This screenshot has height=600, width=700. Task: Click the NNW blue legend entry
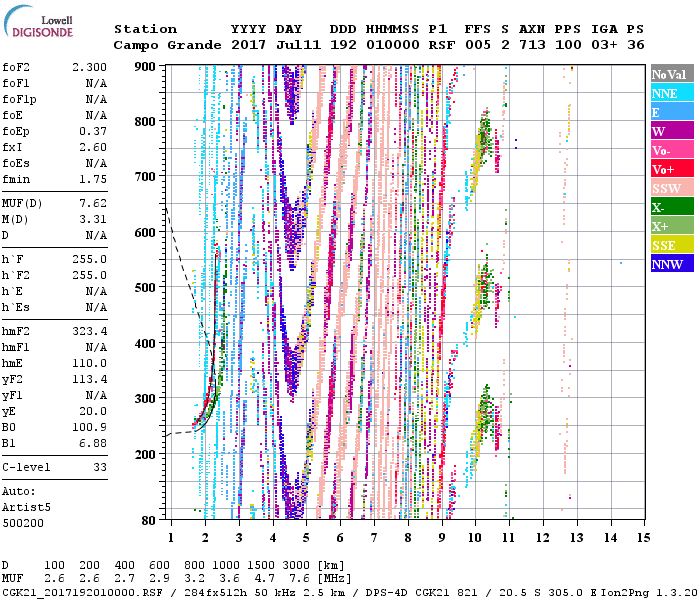(669, 264)
